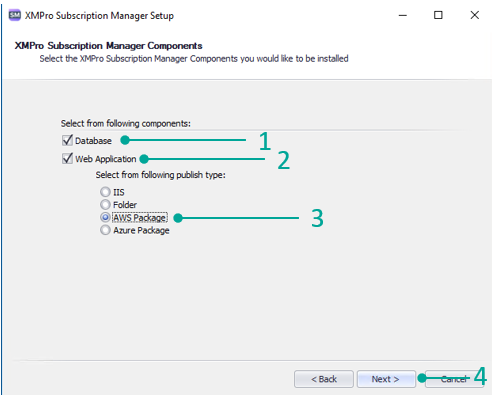Close the Subscription Manager Setup window
This screenshot has width=493, height=395.
(x=475, y=15)
